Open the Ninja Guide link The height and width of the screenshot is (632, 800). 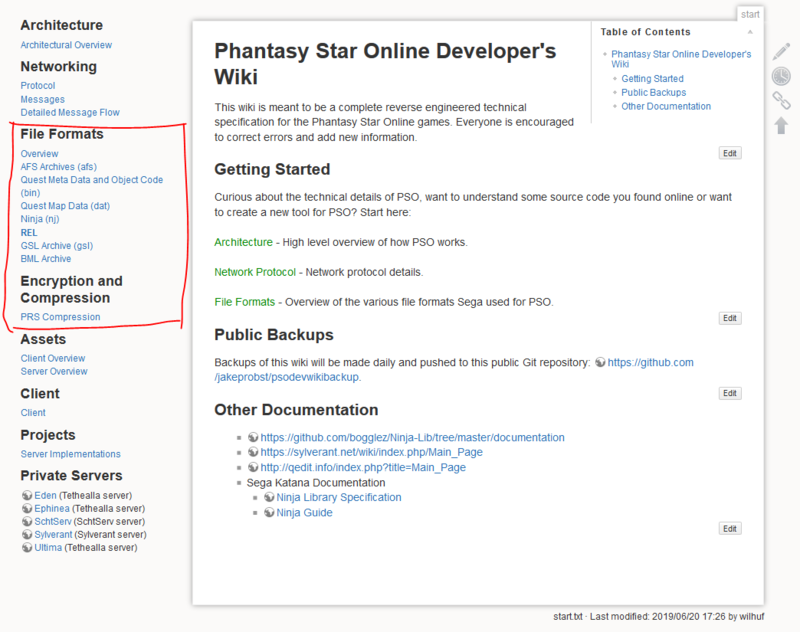304,513
